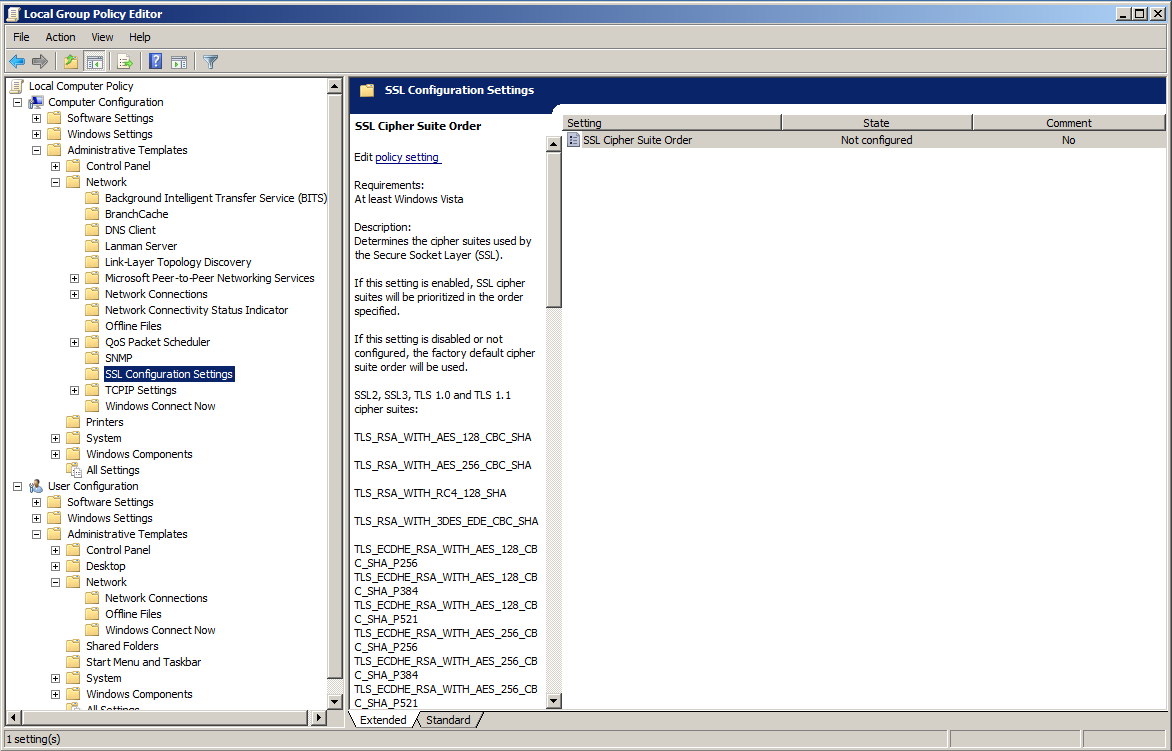The image size is (1172, 751).
Task: Sort by the Setting column header
Action: (672, 123)
